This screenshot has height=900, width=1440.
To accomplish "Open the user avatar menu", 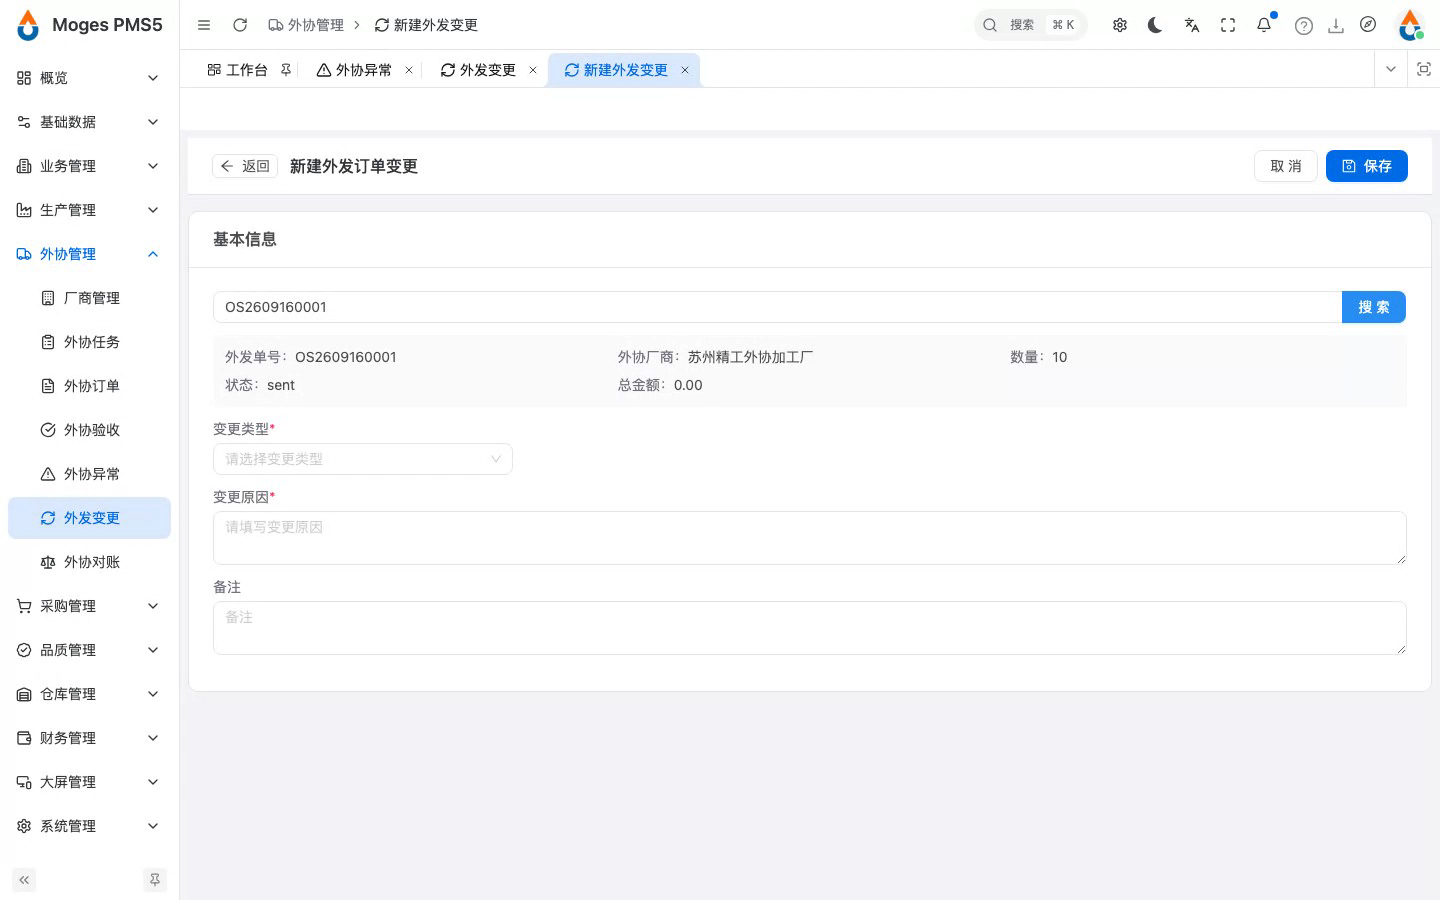I will point(1410,25).
